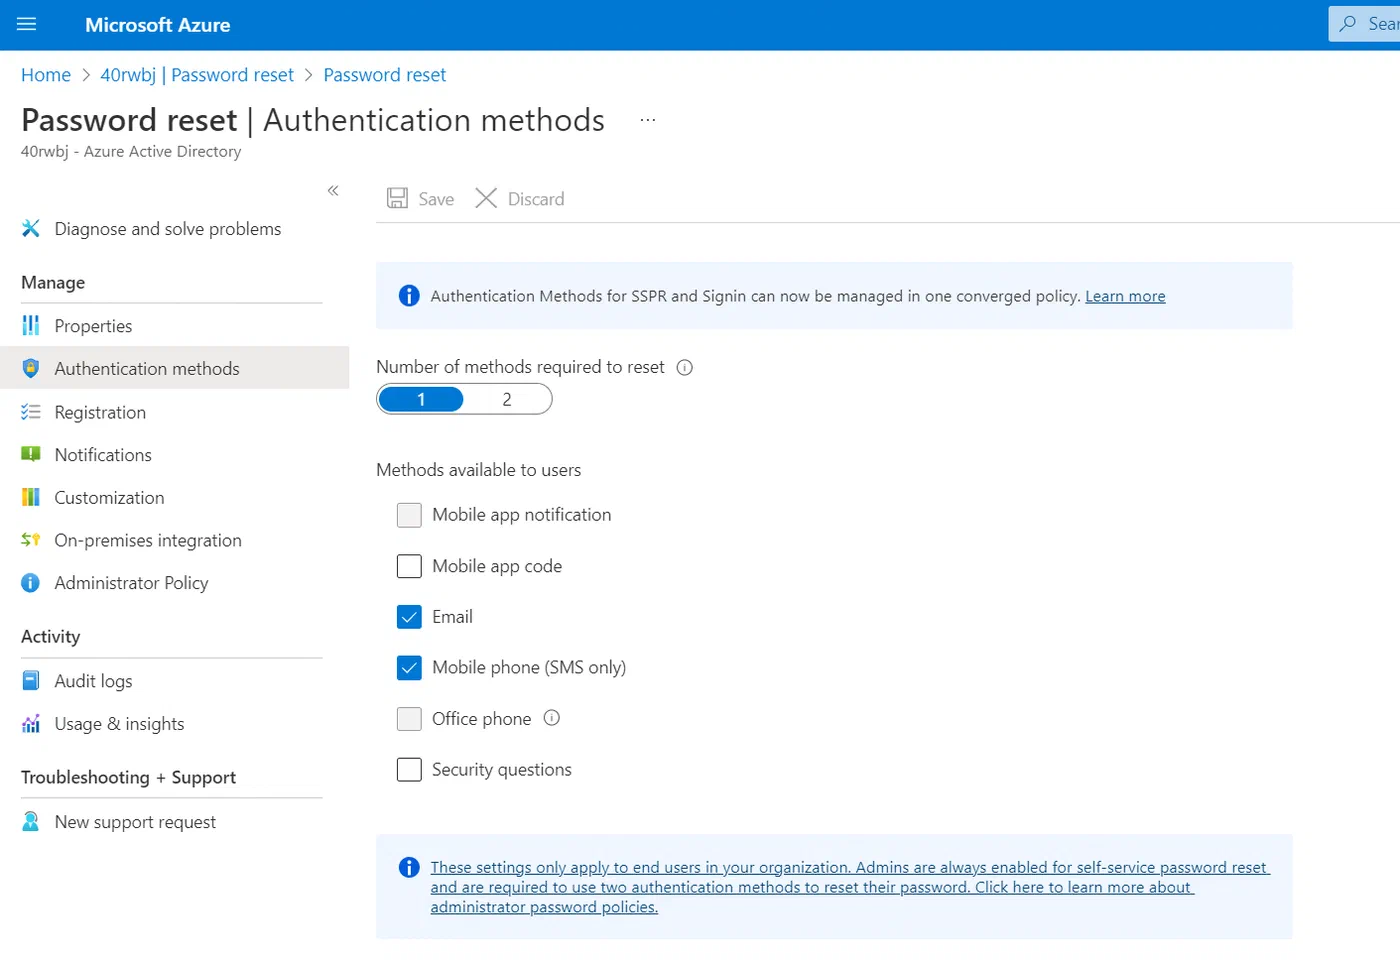Click the info icon next to Office phone

coord(552,717)
